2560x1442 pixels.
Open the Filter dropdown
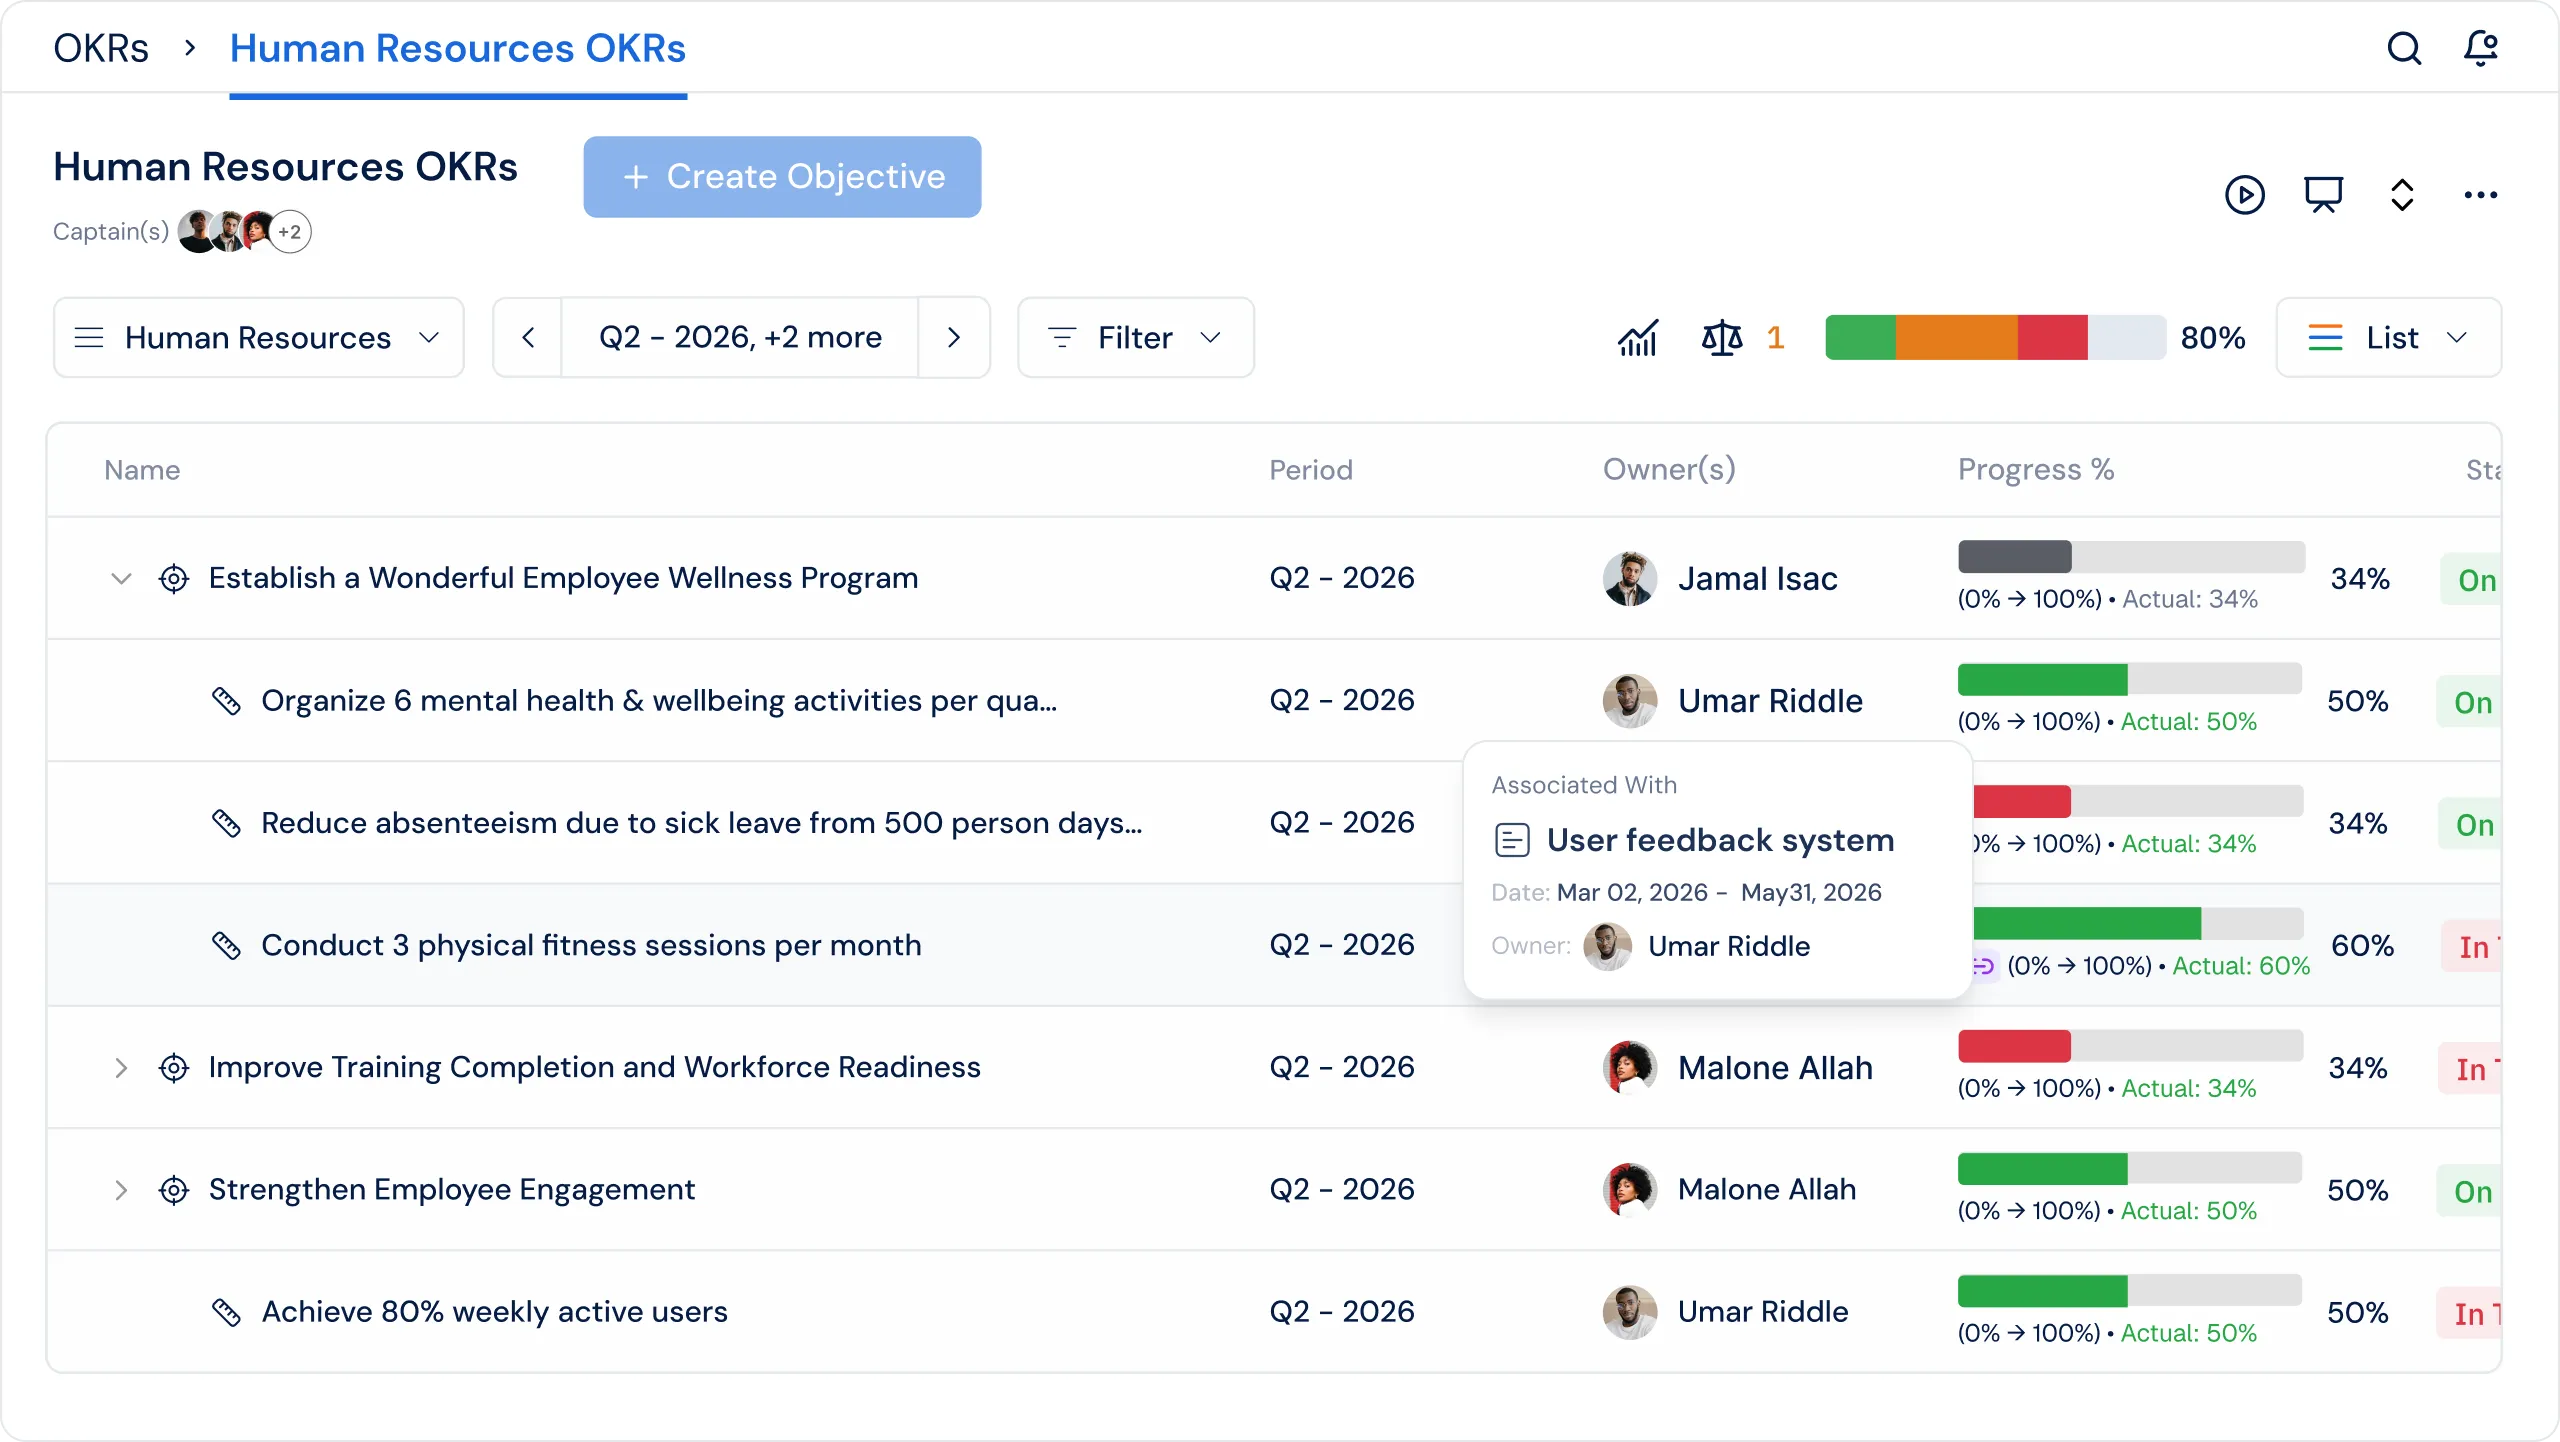pyautogui.click(x=1135, y=338)
